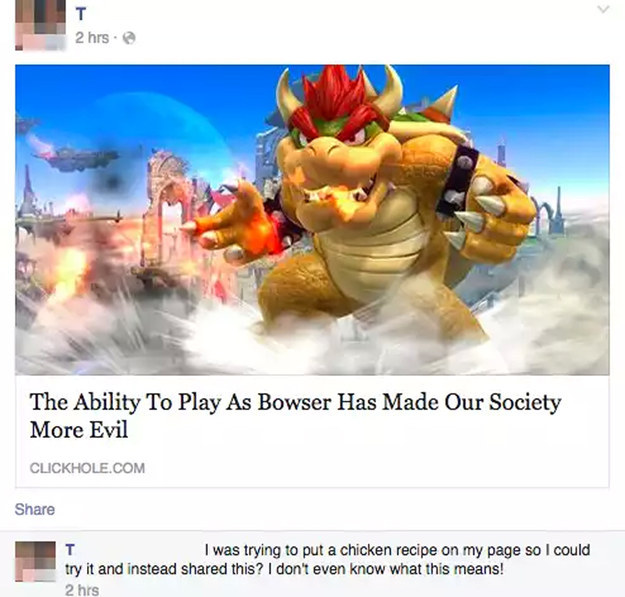Click the commenter's name T
This screenshot has width=625, height=597.
pyautogui.click(x=70, y=550)
